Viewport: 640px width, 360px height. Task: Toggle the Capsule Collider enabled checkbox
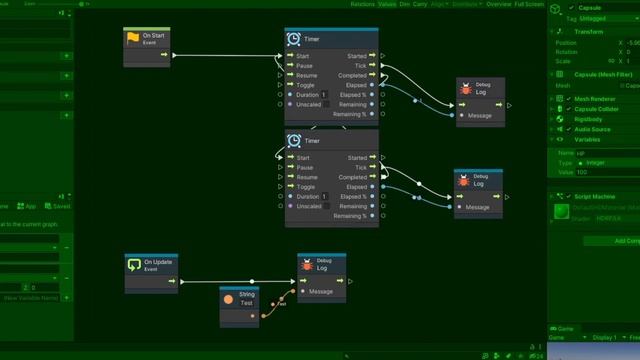[x=569, y=109]
